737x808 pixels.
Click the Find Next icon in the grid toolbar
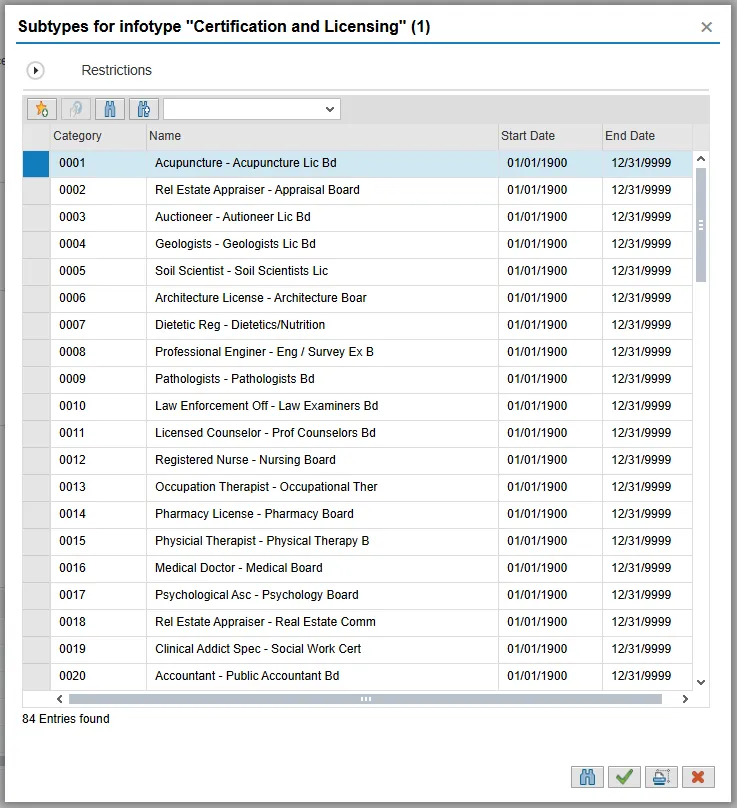(x=144, y=109)
